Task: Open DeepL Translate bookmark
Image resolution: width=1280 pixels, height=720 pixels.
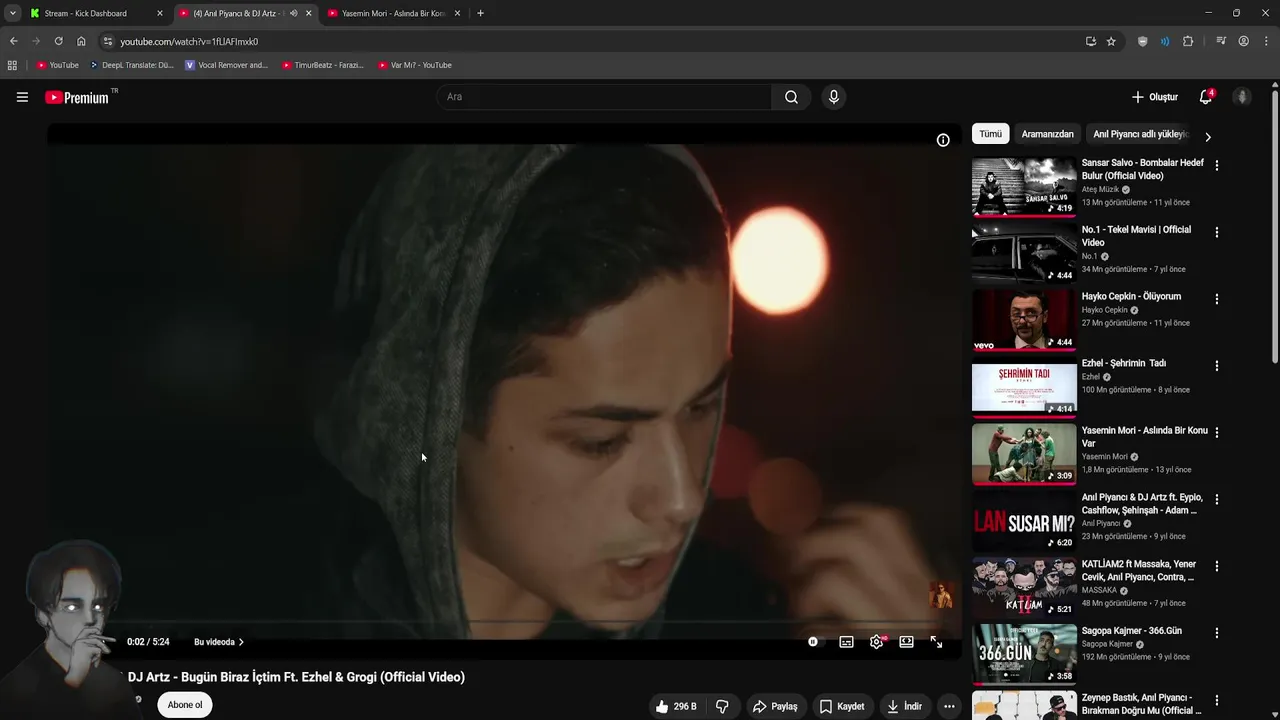Action: click(132, 65)
